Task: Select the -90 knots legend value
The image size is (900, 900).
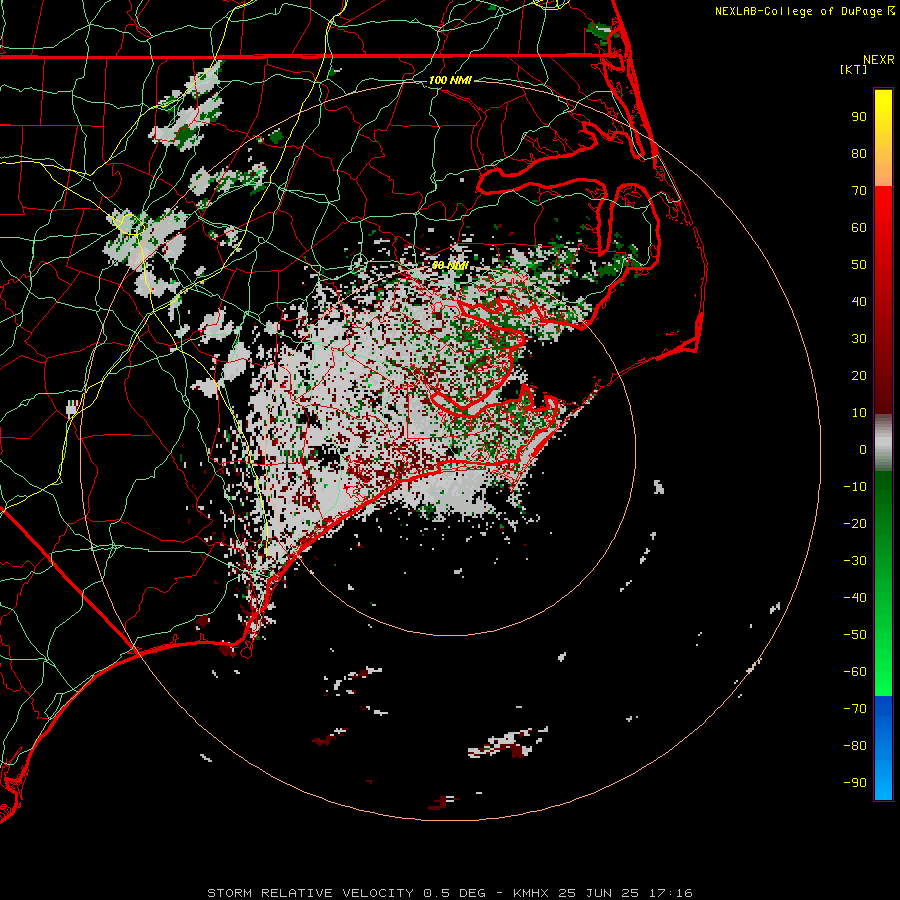Action: [x=855, y=782]
